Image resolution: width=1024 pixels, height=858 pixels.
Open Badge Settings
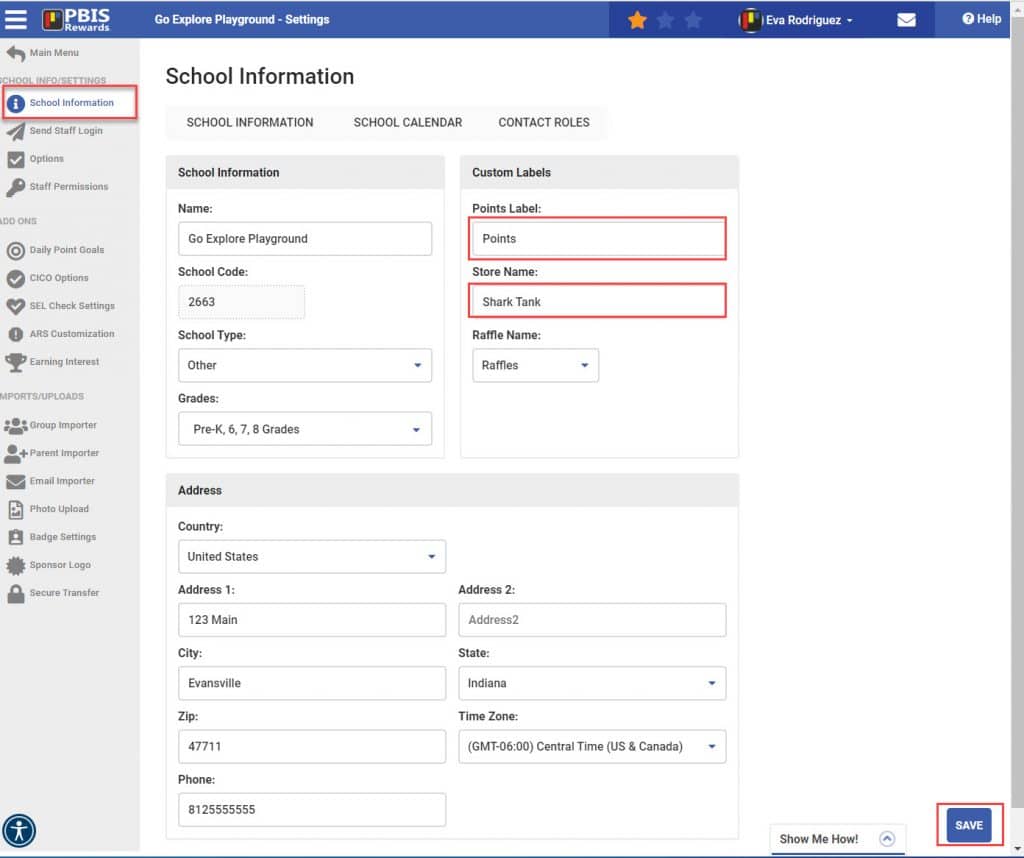point(63,536)
